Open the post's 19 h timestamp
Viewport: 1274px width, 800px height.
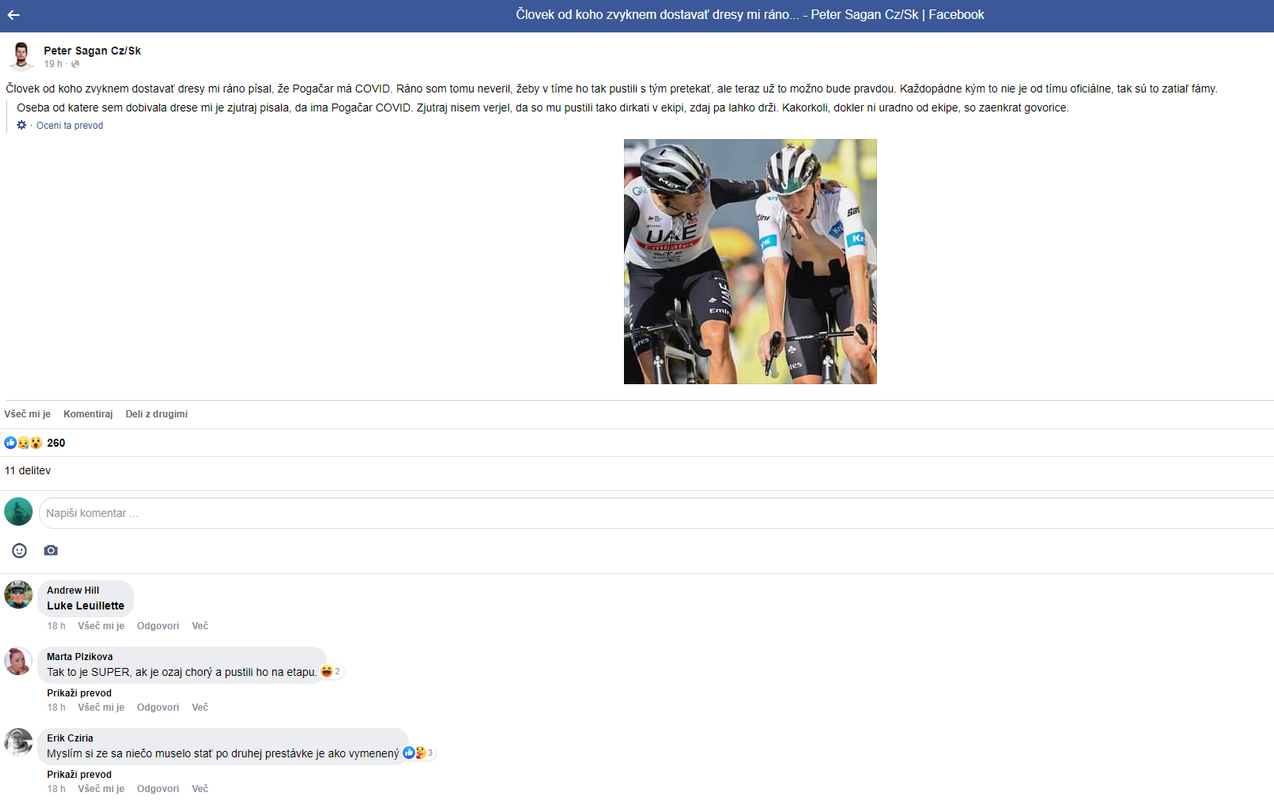(x=53, y=64)
